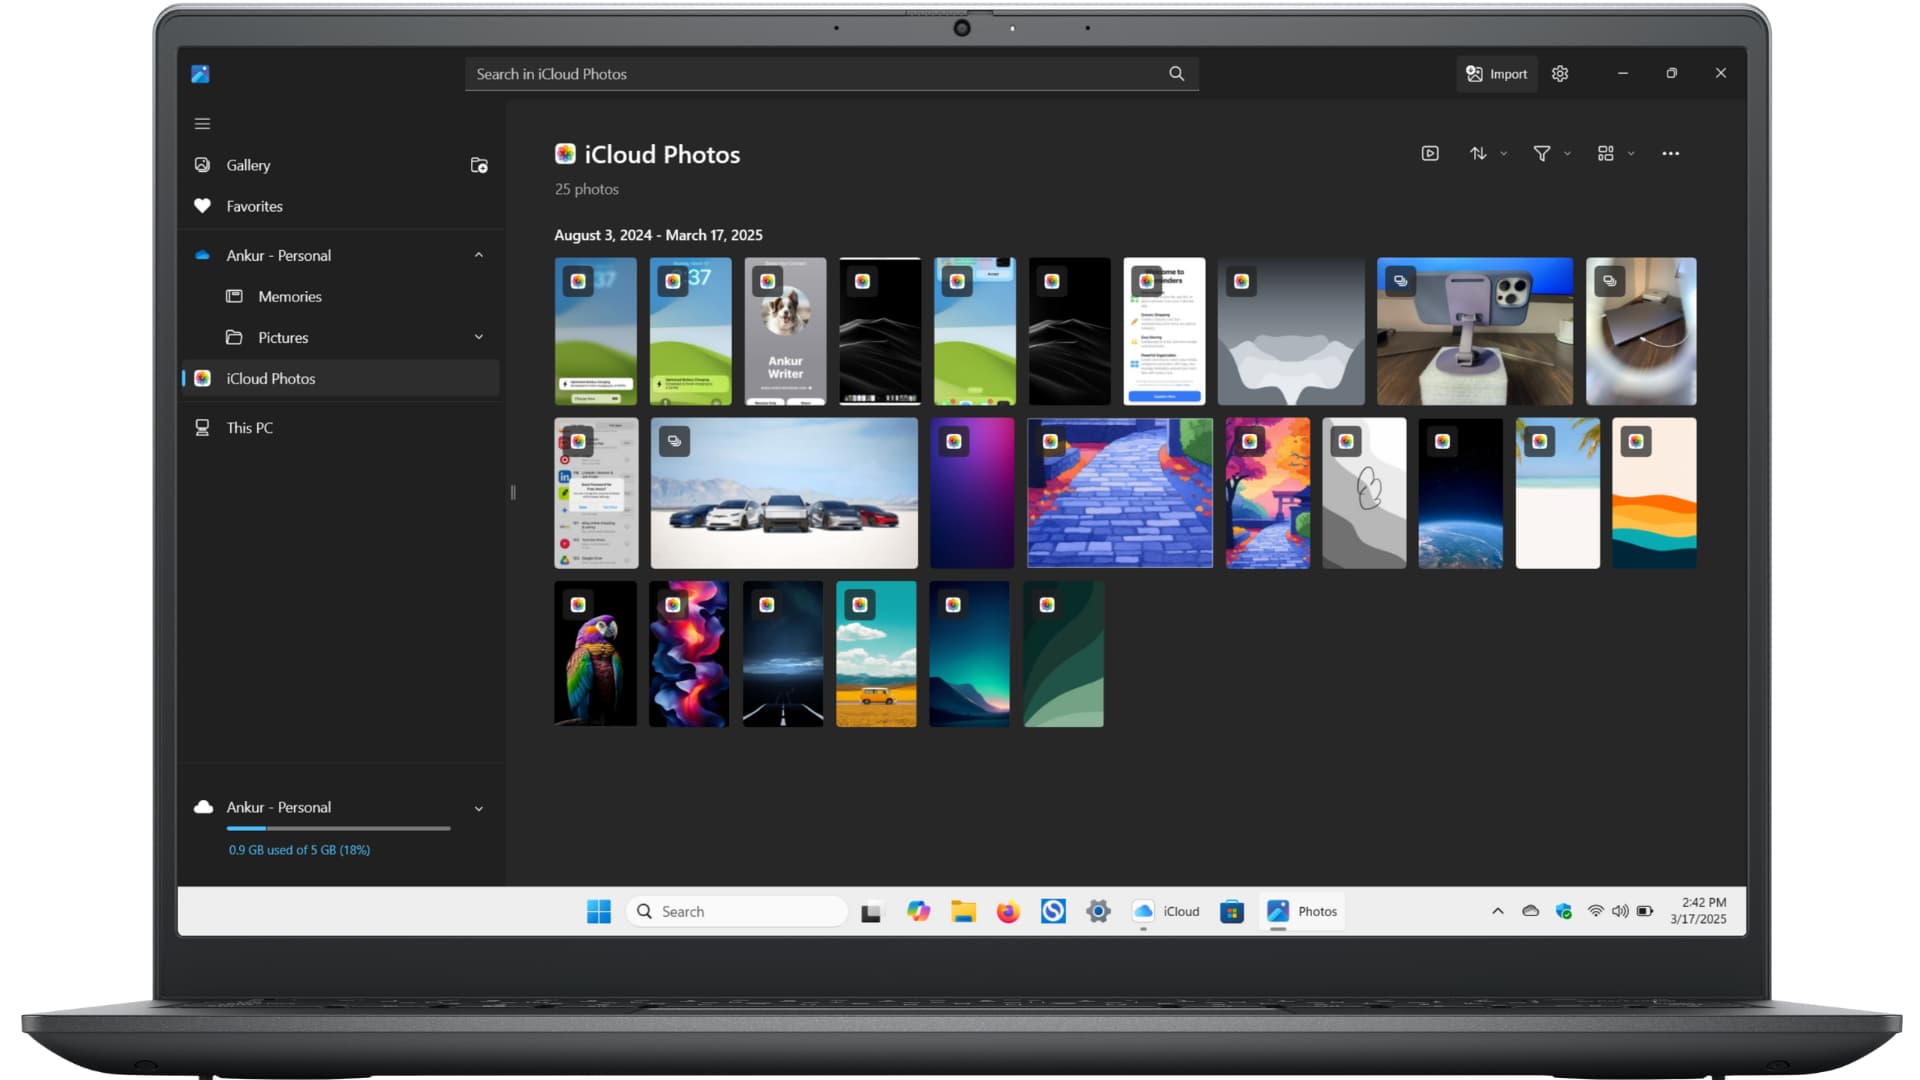This screenshot has height=1080, width=1920.
Task: Open Microsoft Store from the taskbar
Action: point(1232,912)
